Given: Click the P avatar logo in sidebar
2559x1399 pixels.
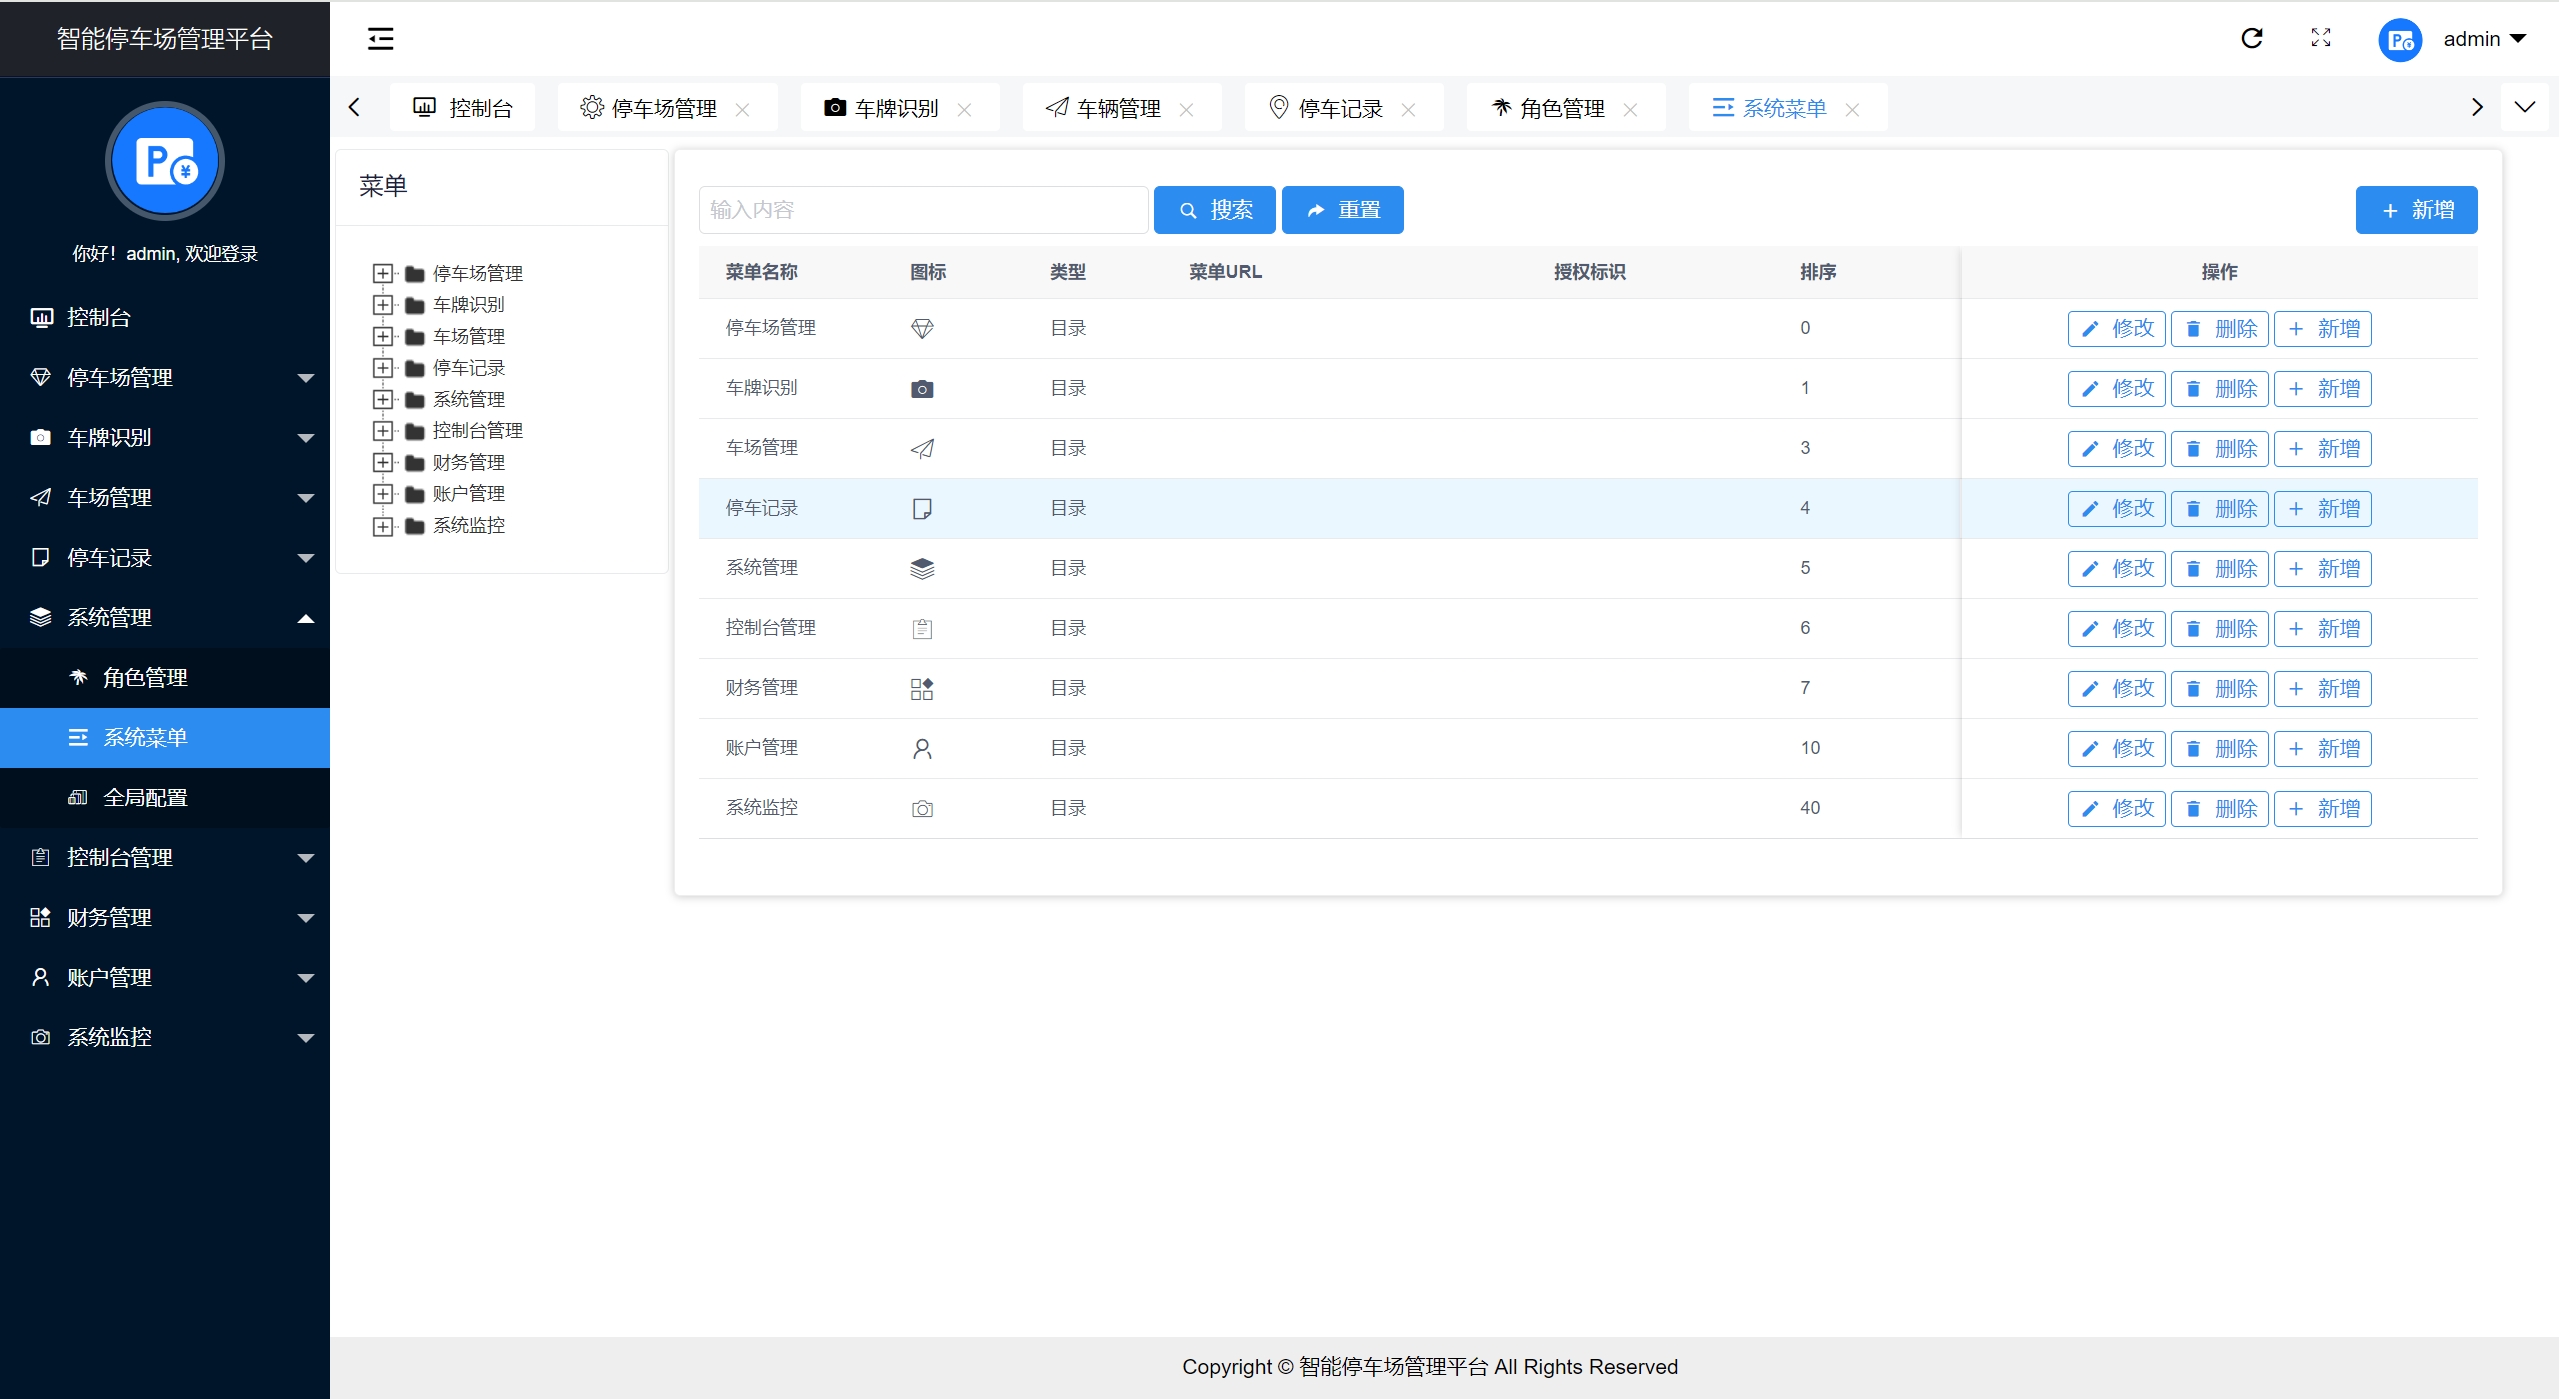Looking at the screenshot, I should (x=165, y=162).
